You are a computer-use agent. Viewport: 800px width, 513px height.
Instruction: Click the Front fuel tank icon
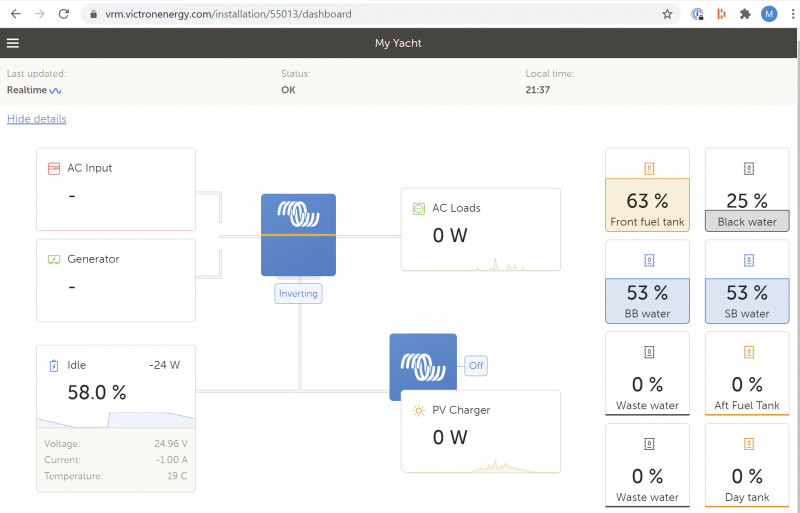pos(647,168)
